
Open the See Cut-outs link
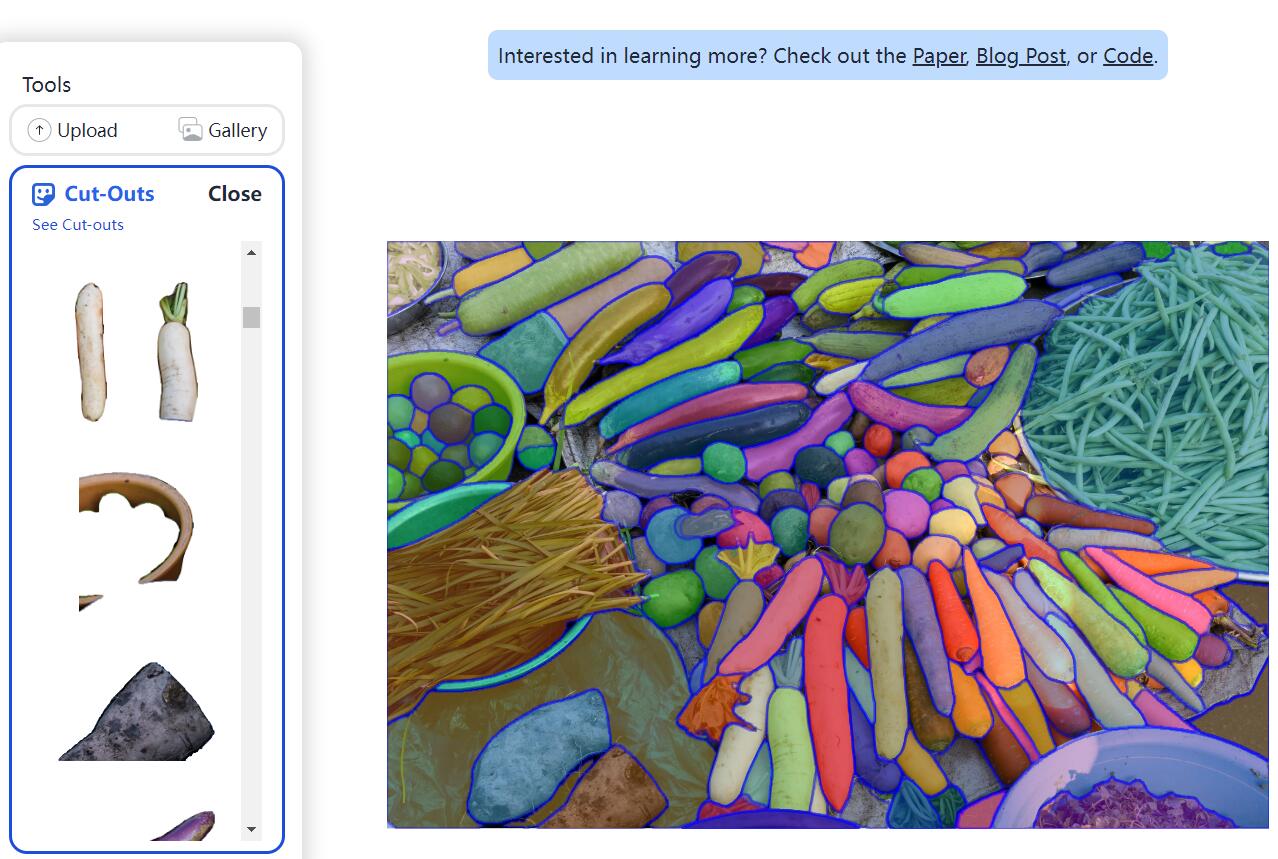(78, 224)
